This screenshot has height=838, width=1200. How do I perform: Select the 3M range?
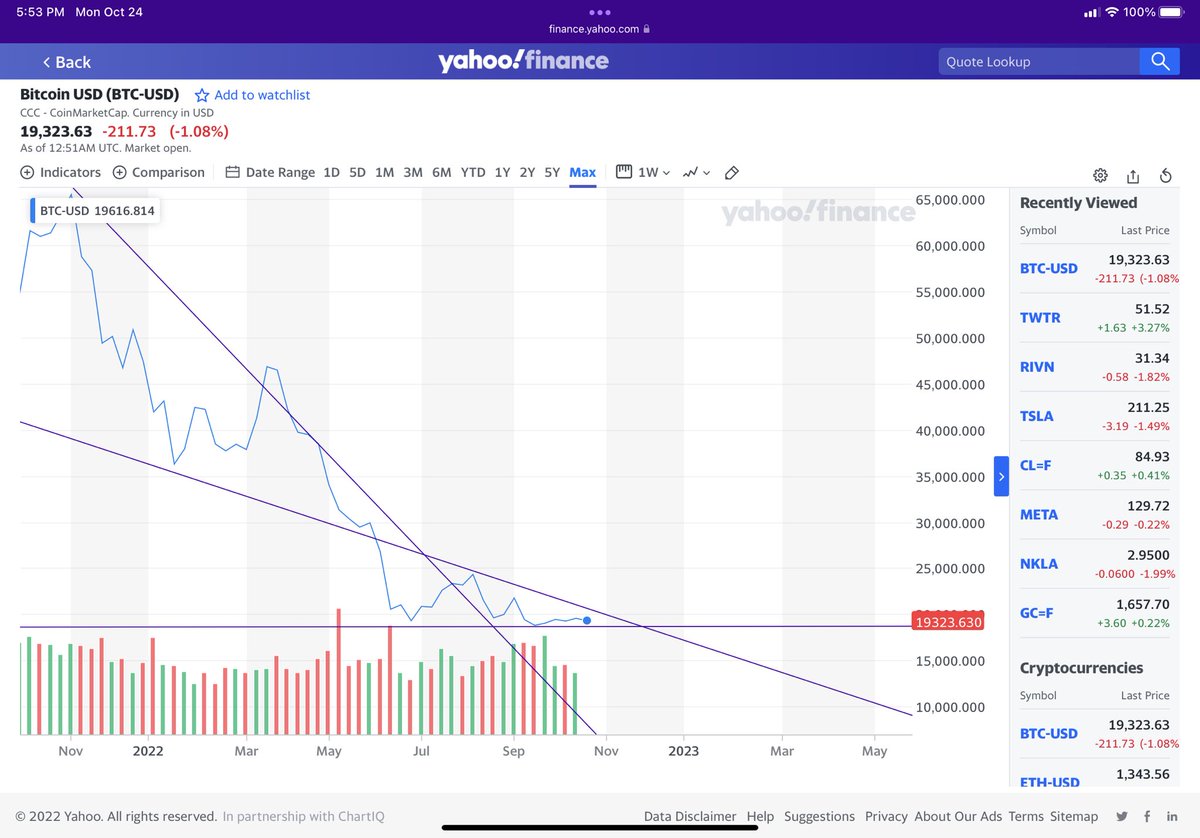413,172
